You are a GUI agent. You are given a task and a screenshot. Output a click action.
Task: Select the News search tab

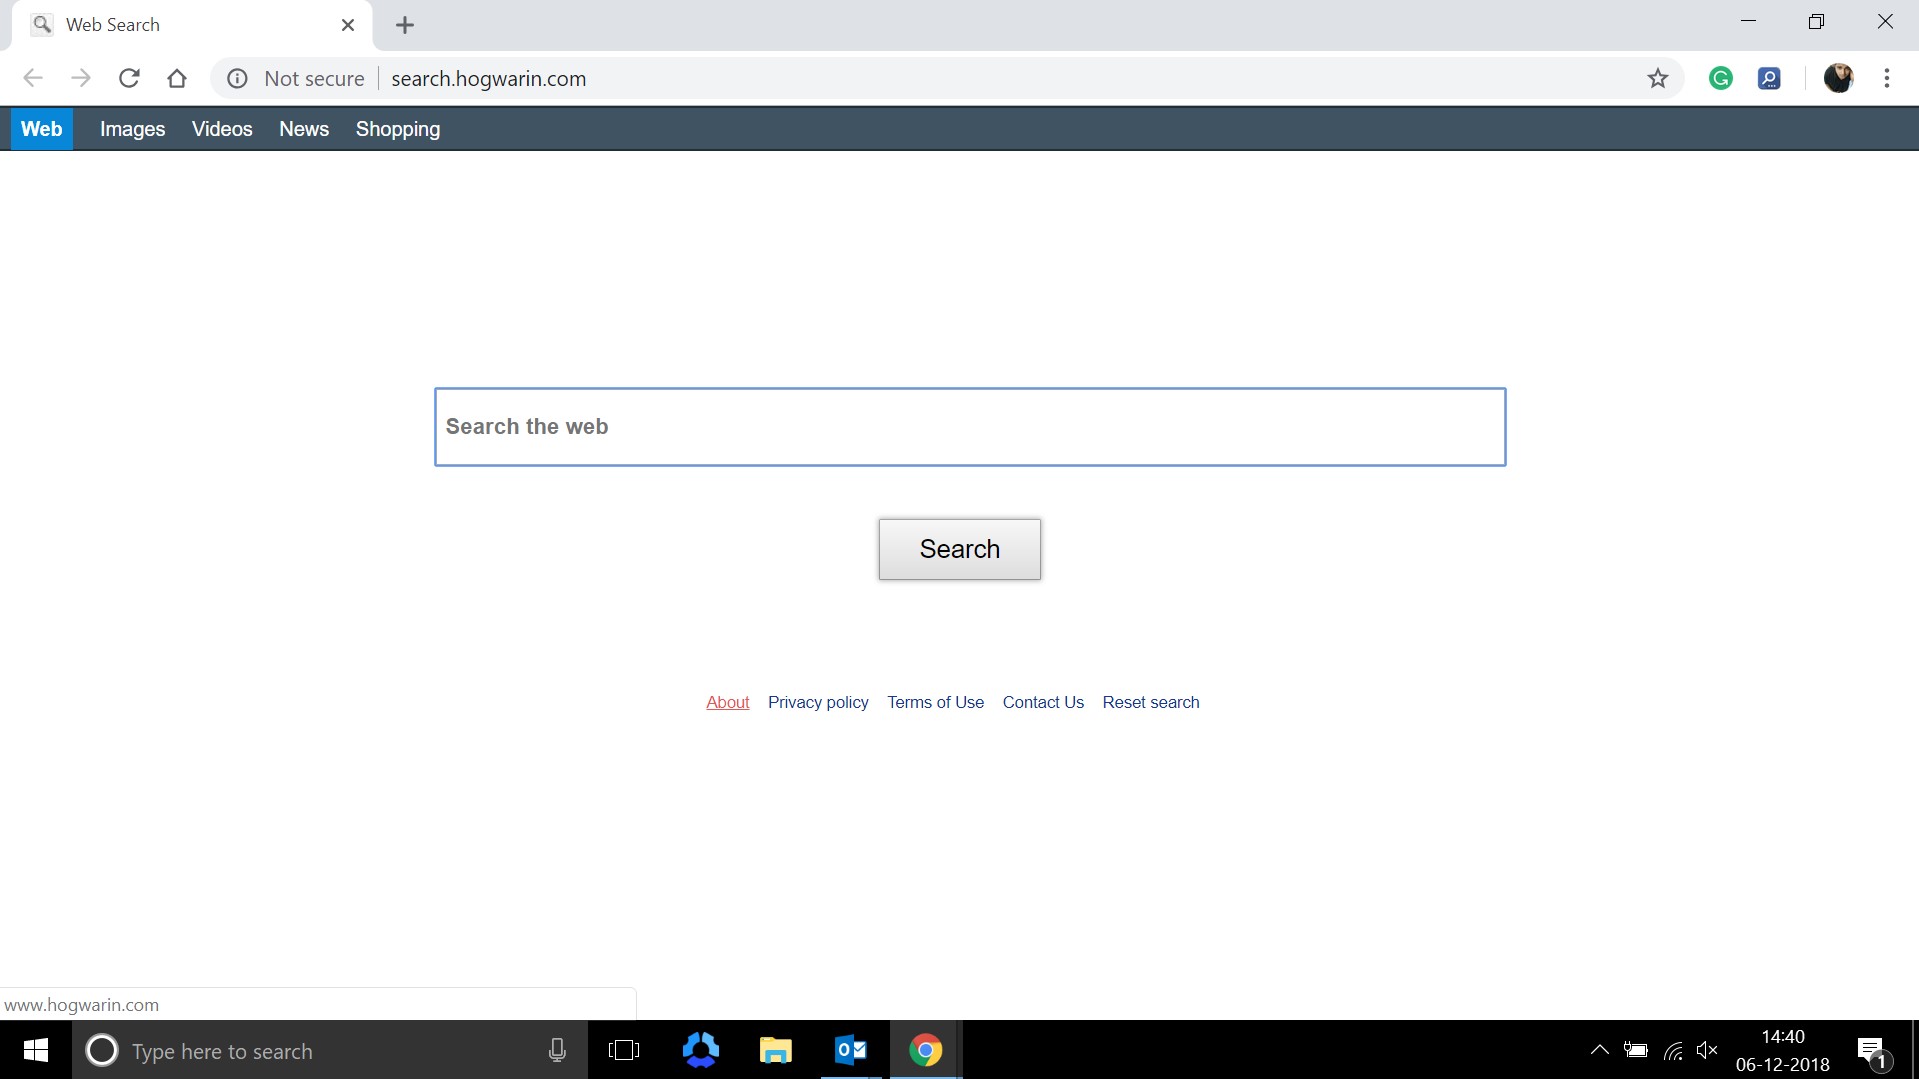tap(303, 128)
